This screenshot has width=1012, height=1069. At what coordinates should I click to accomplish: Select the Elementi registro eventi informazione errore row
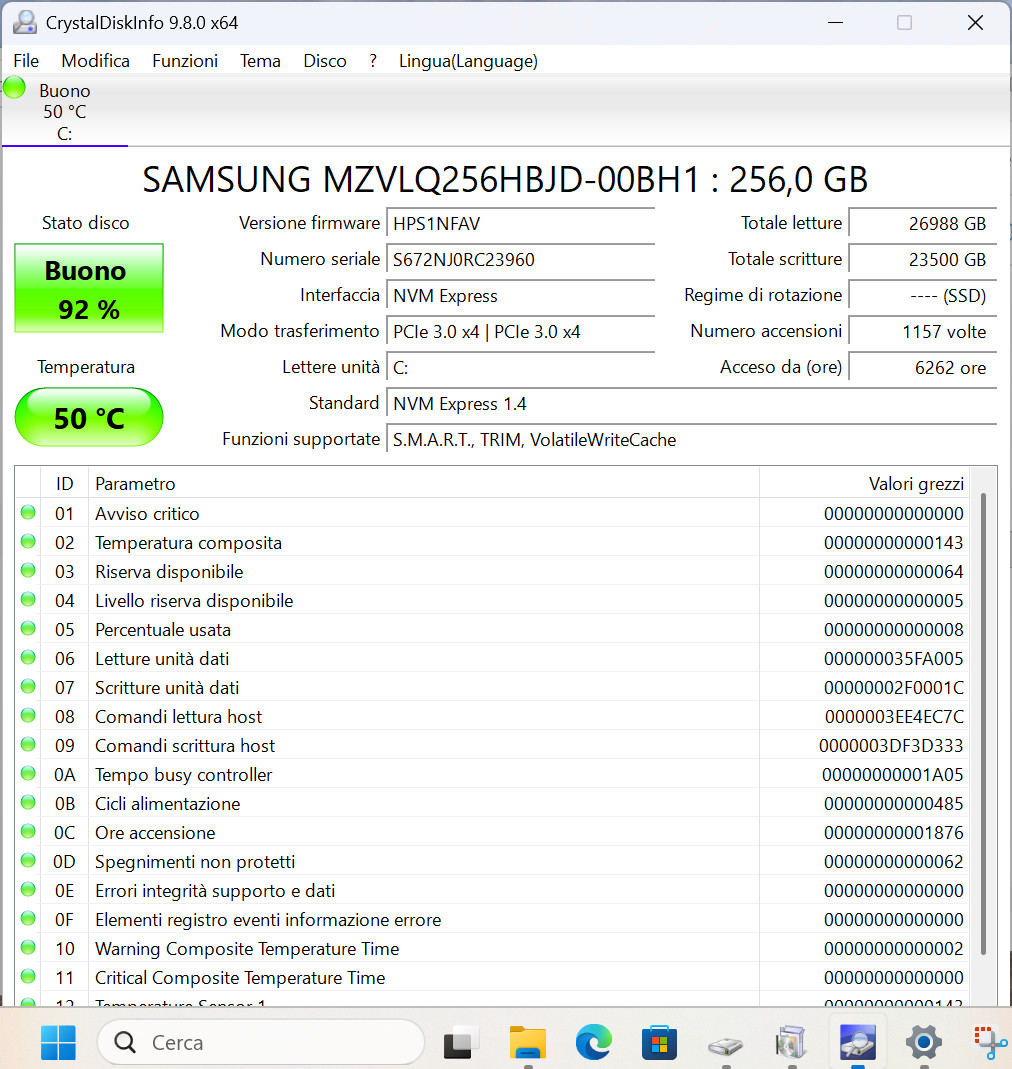[492, 920]
